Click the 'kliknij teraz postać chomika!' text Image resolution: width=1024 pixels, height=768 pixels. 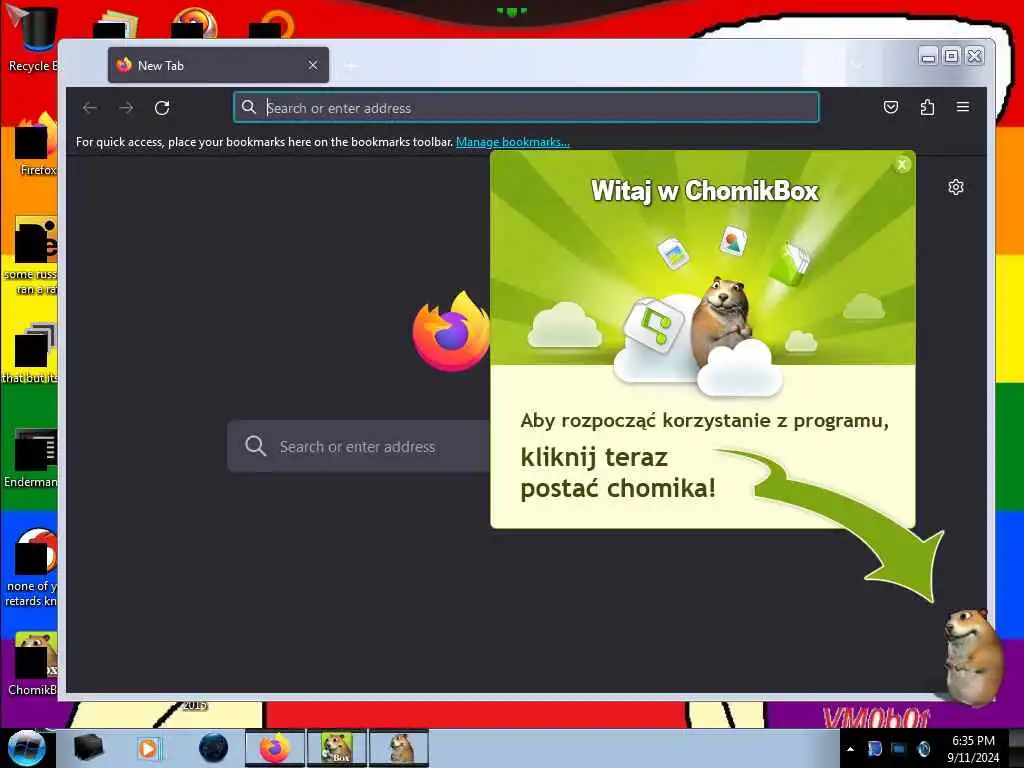618,473
